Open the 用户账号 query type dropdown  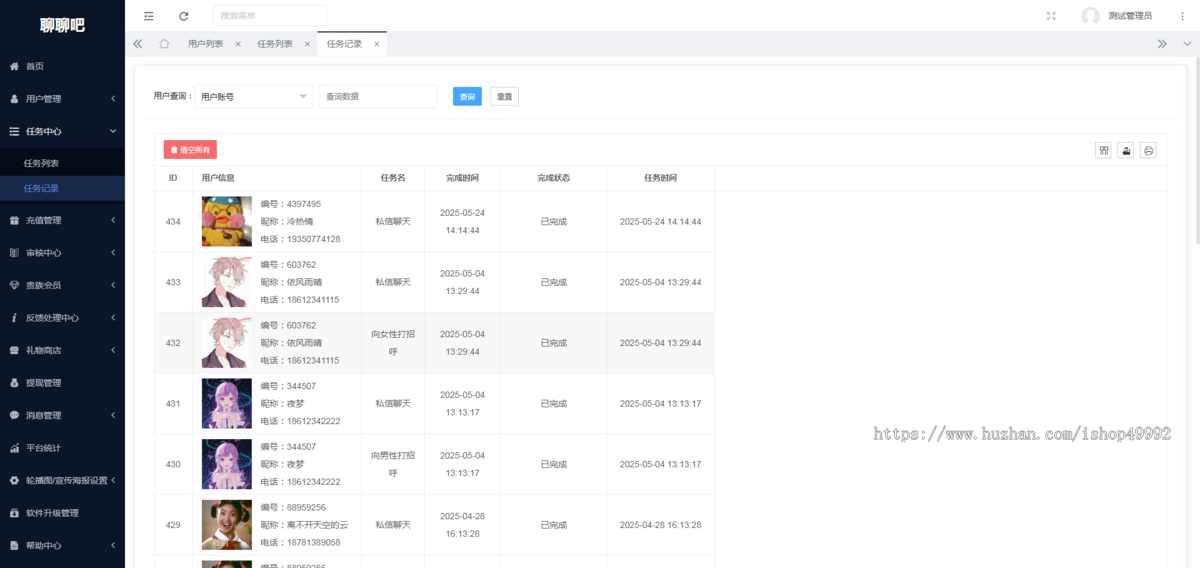point(255,97)
